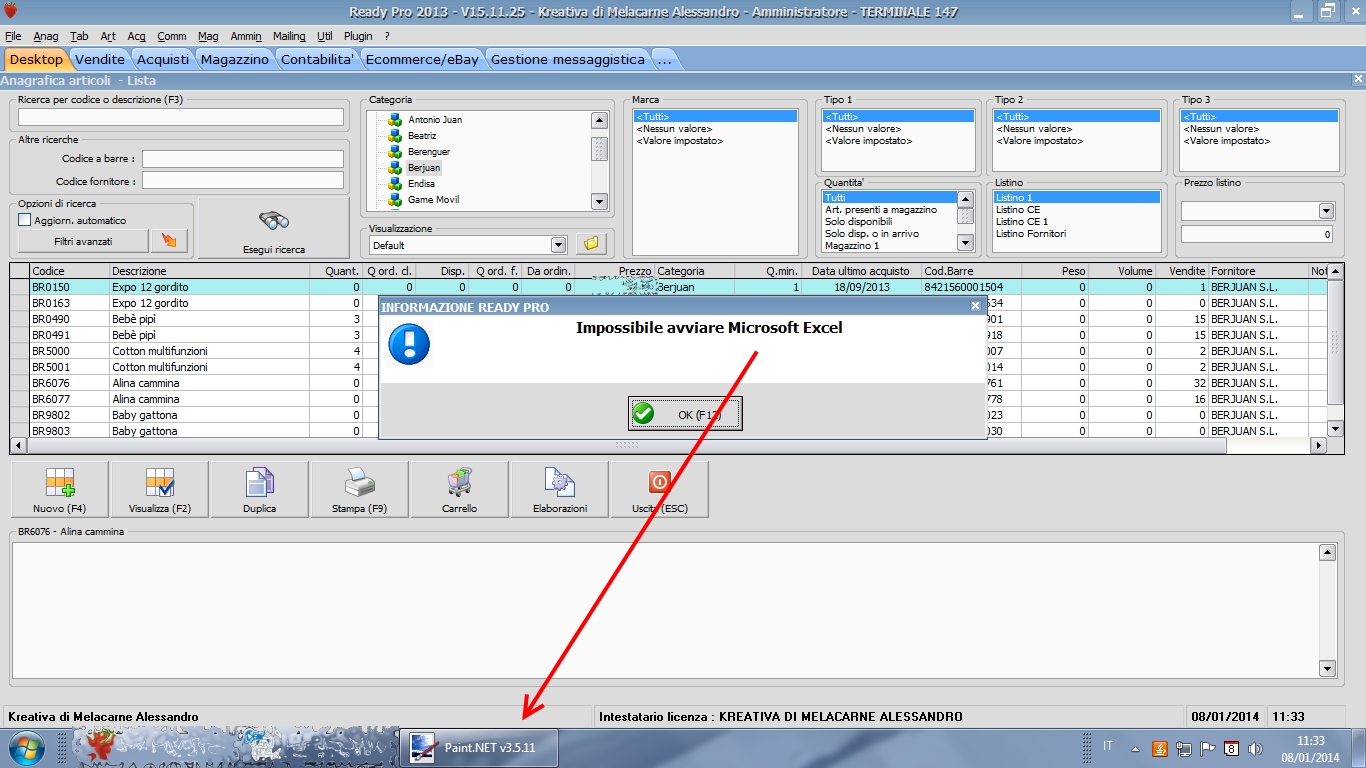Enable Aggiorn. automatico checkbox
Screen dimensions: 1366x768
(x=25, y=220)
